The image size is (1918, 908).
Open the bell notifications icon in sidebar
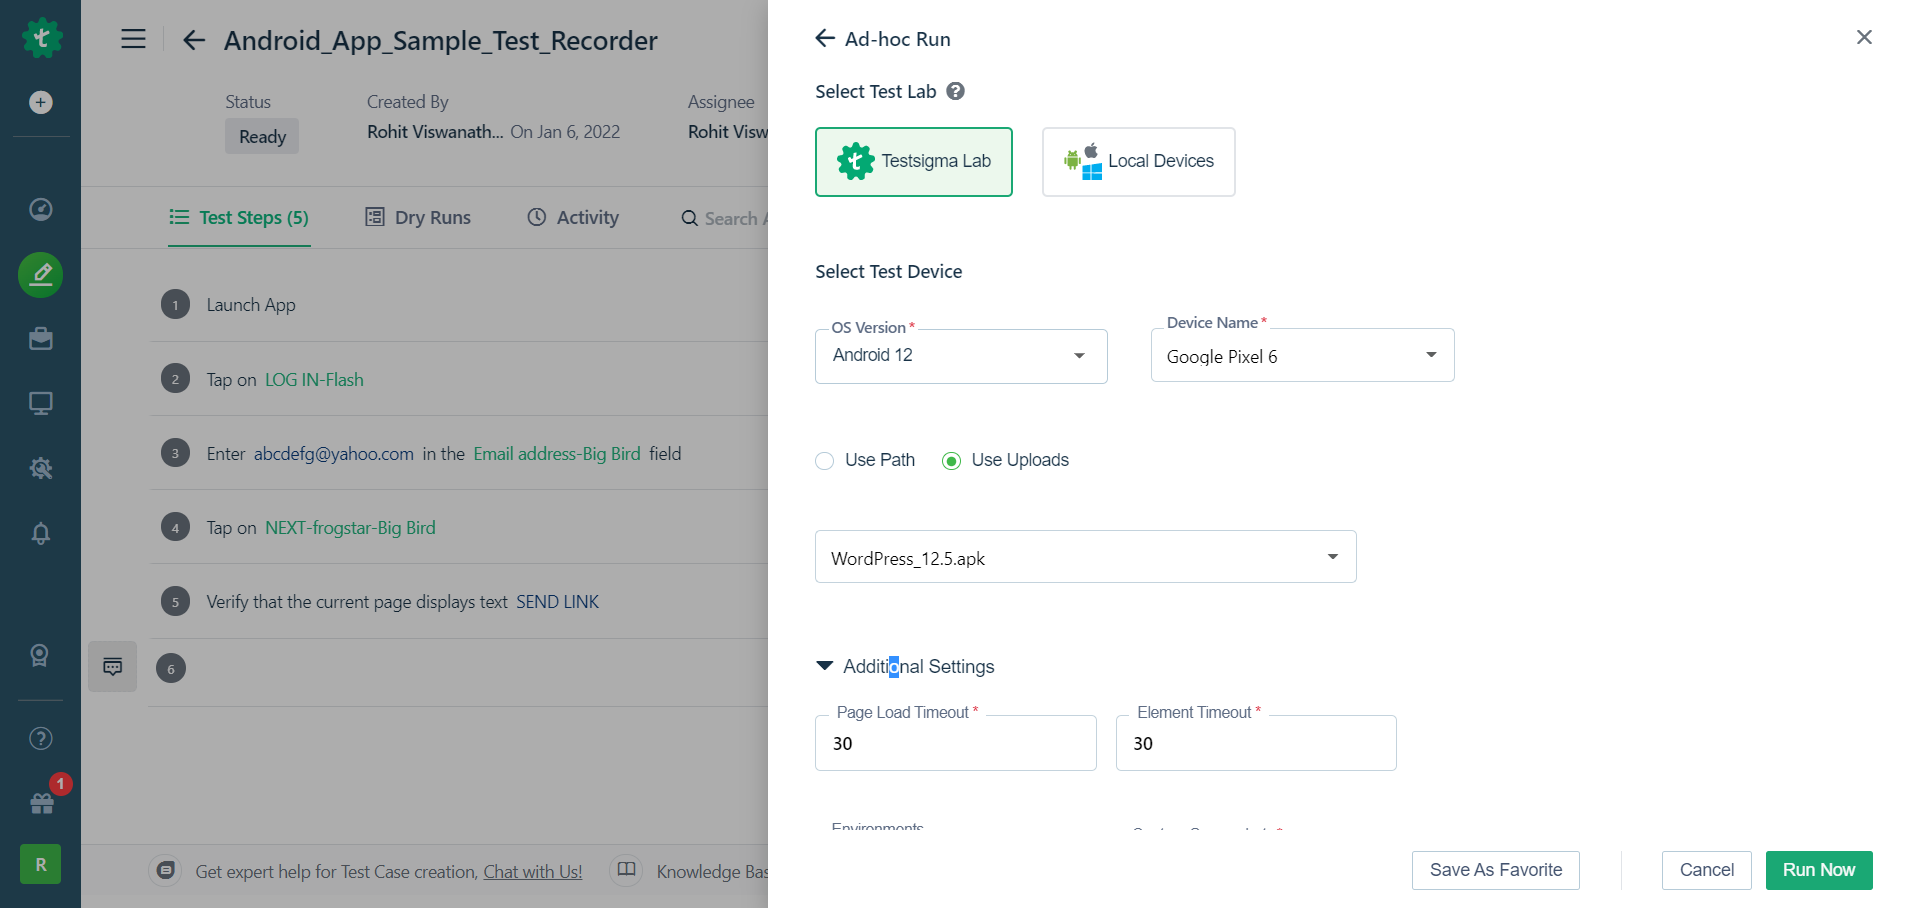[41, 533]
